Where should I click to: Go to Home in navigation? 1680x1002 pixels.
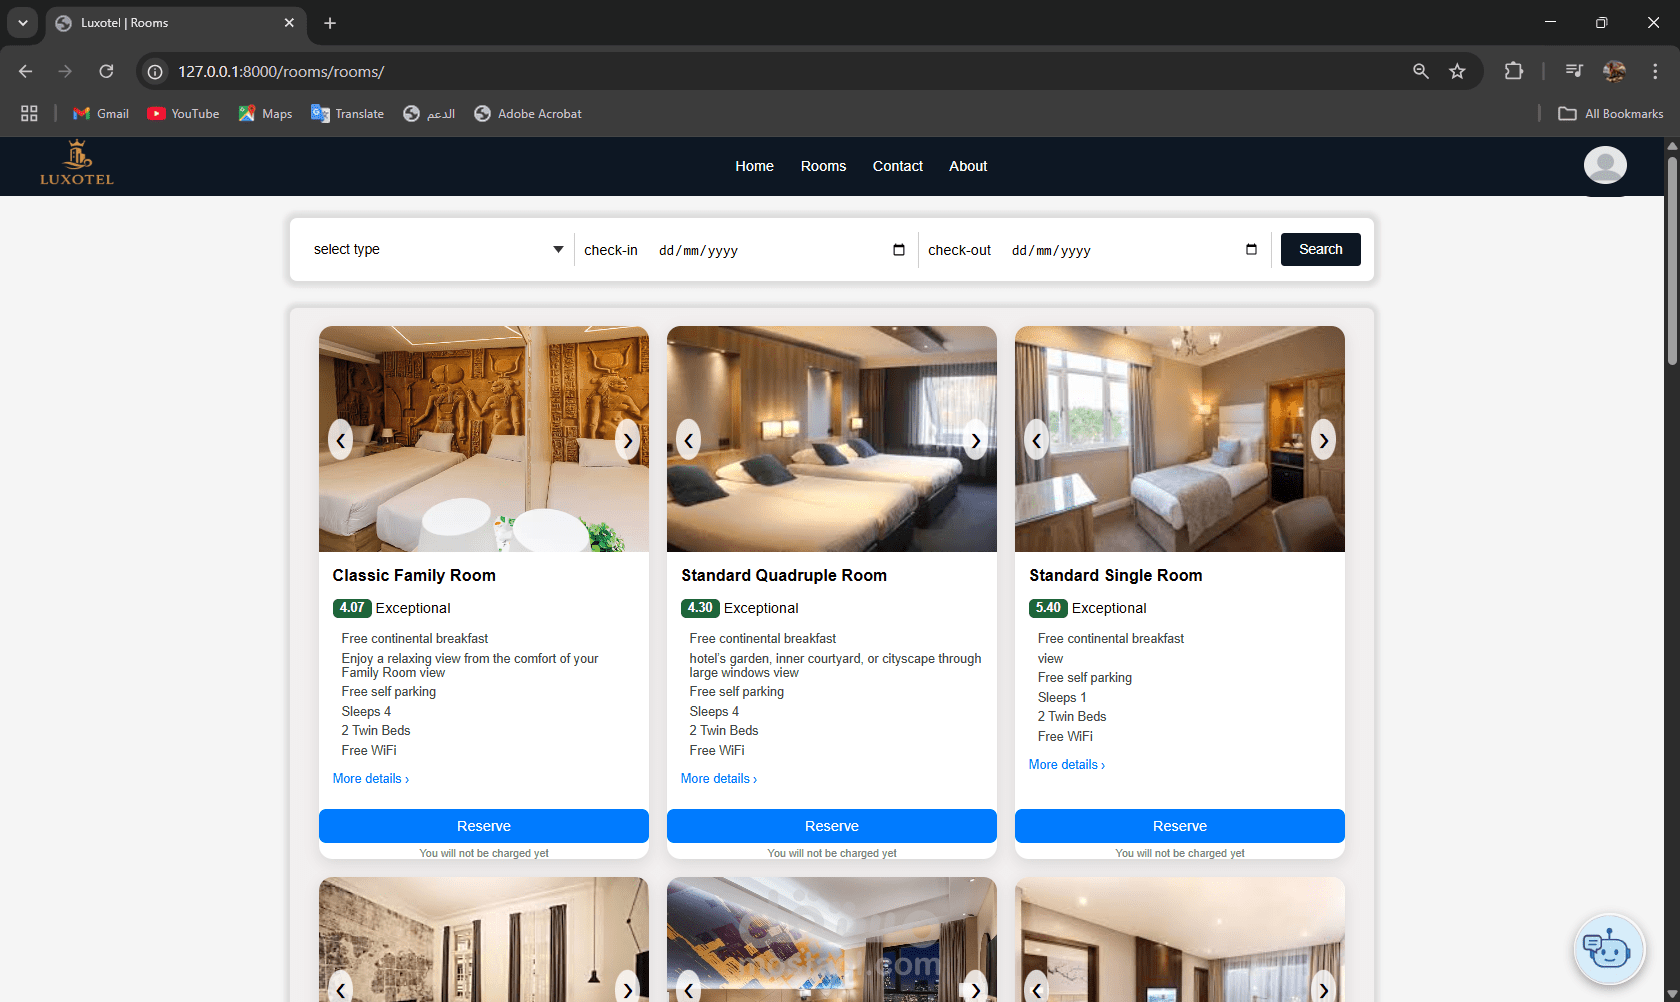pos(754,166)
